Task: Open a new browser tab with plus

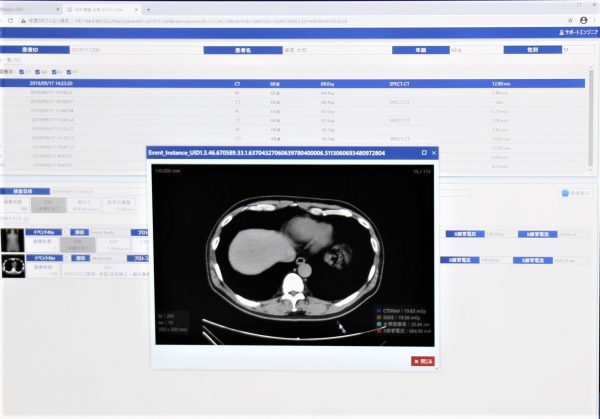Action: (x=149, y=7)
